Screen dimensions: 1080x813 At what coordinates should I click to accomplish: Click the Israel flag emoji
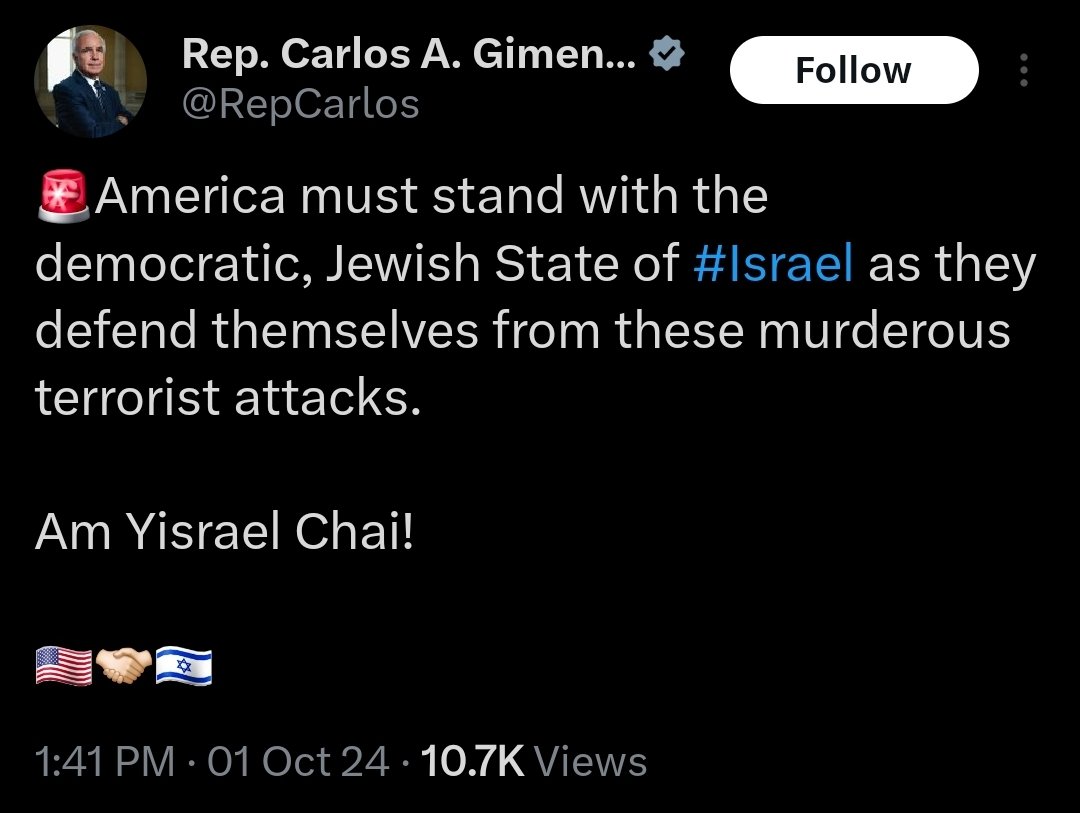coord(184,665)
